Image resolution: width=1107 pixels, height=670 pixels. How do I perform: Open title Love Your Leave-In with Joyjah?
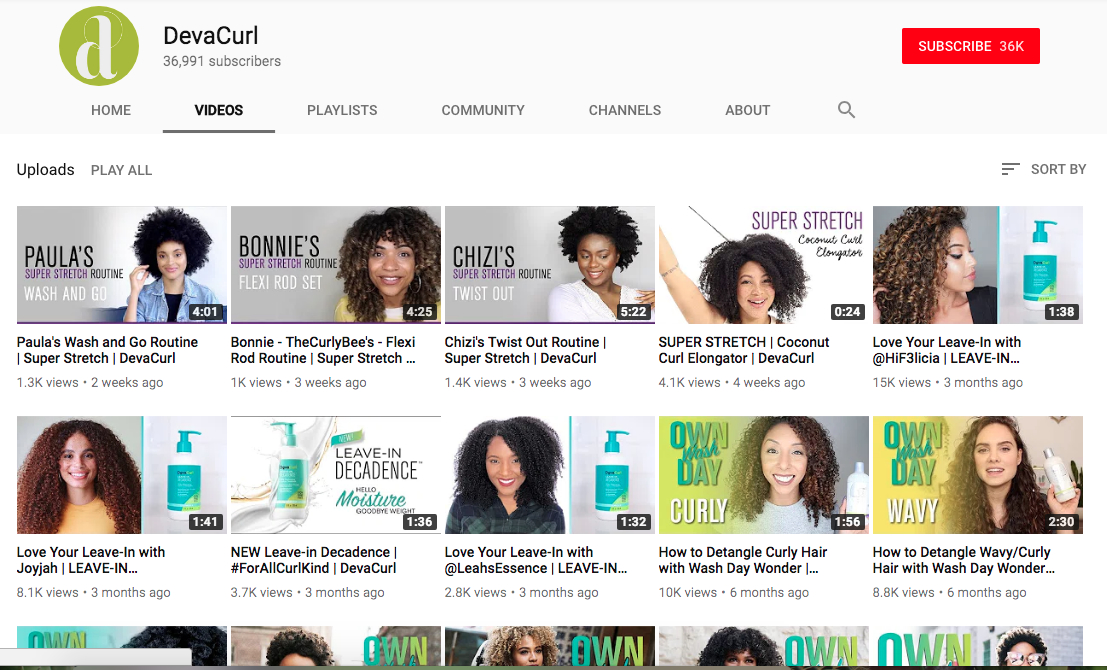point(91,560)
